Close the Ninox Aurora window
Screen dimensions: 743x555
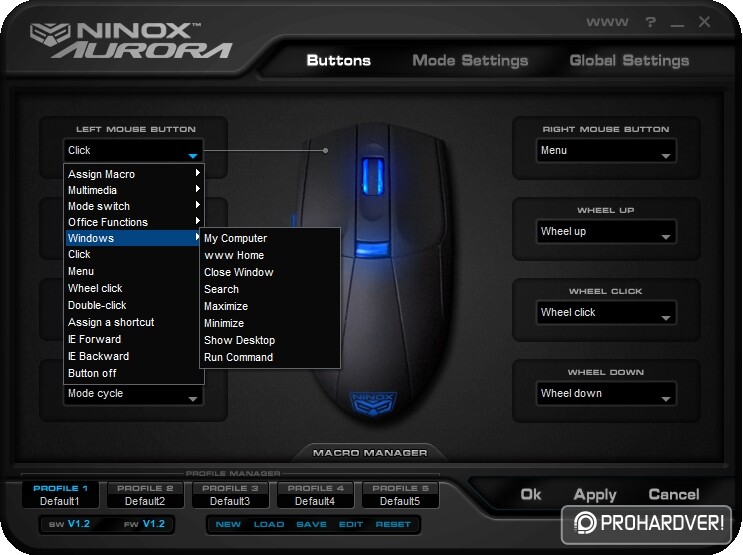704,22
